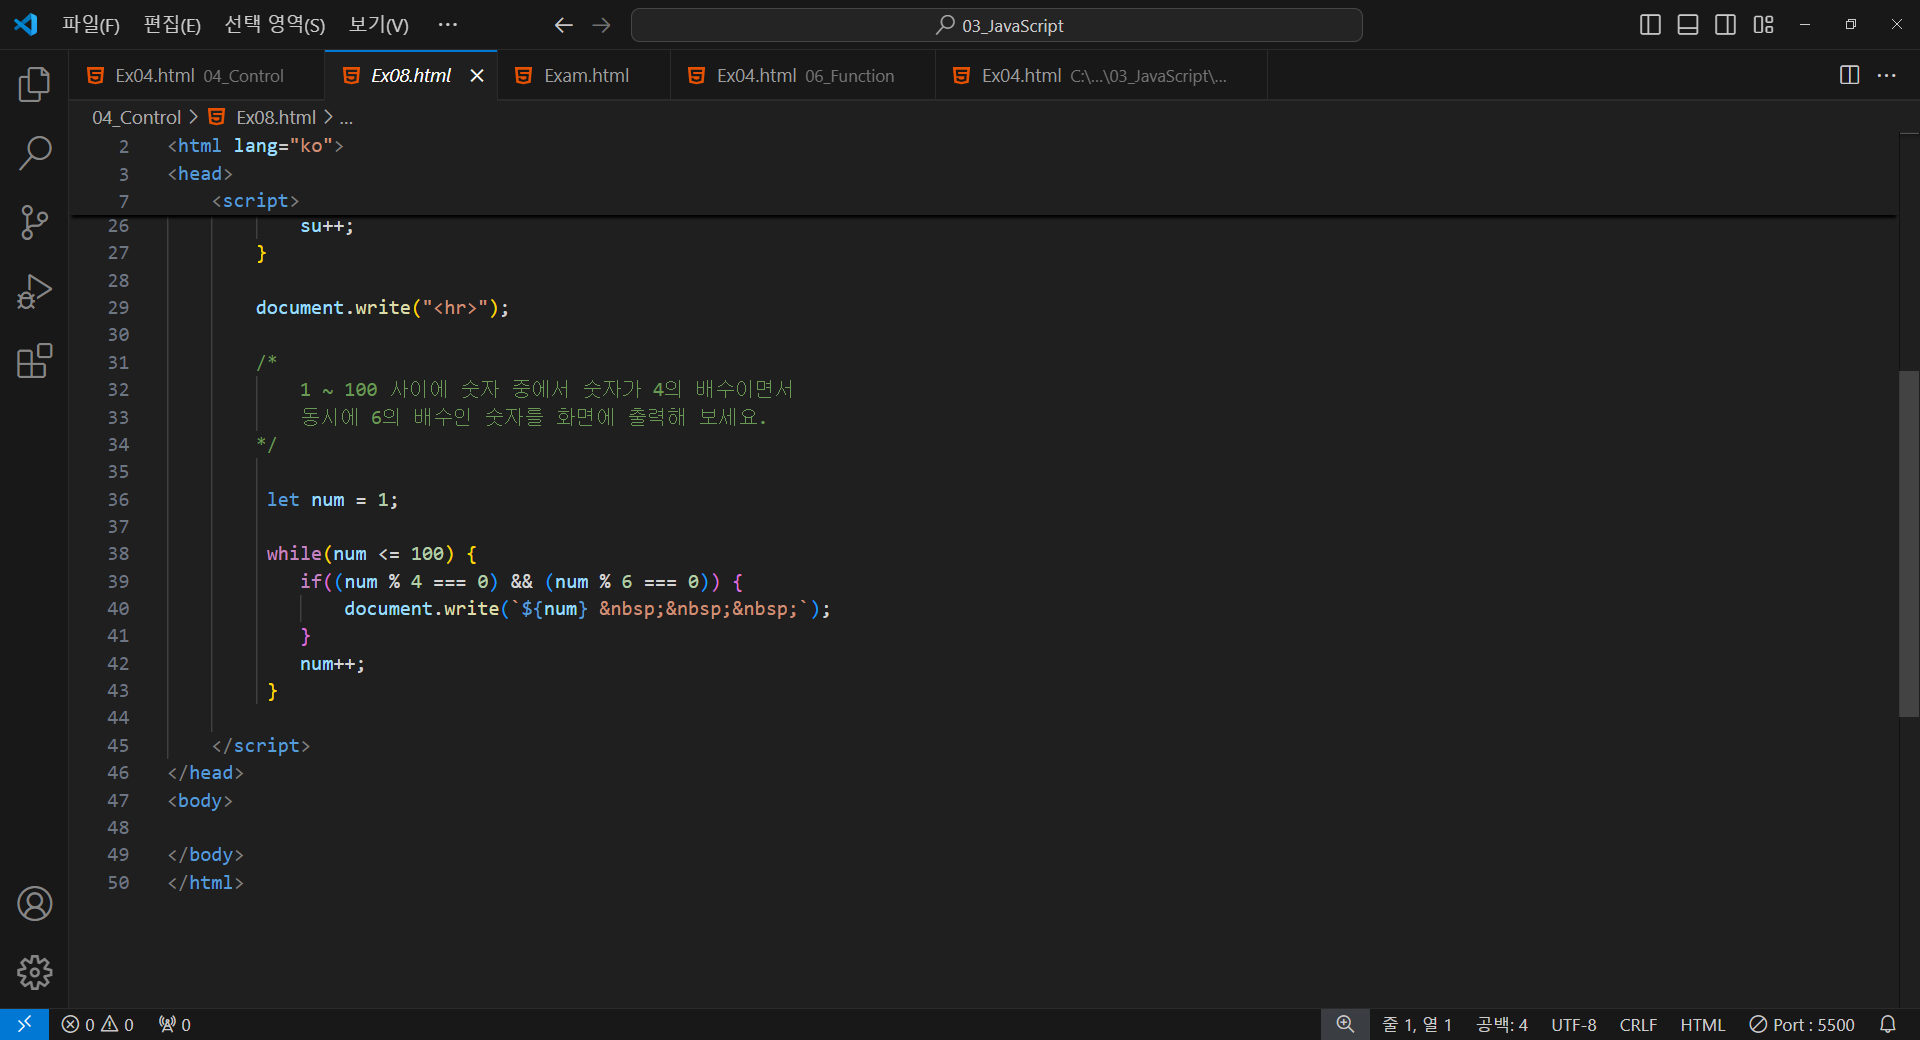Open the notifications bell
This screenshot has height=1040, width=1920.
(1888, 1024)
